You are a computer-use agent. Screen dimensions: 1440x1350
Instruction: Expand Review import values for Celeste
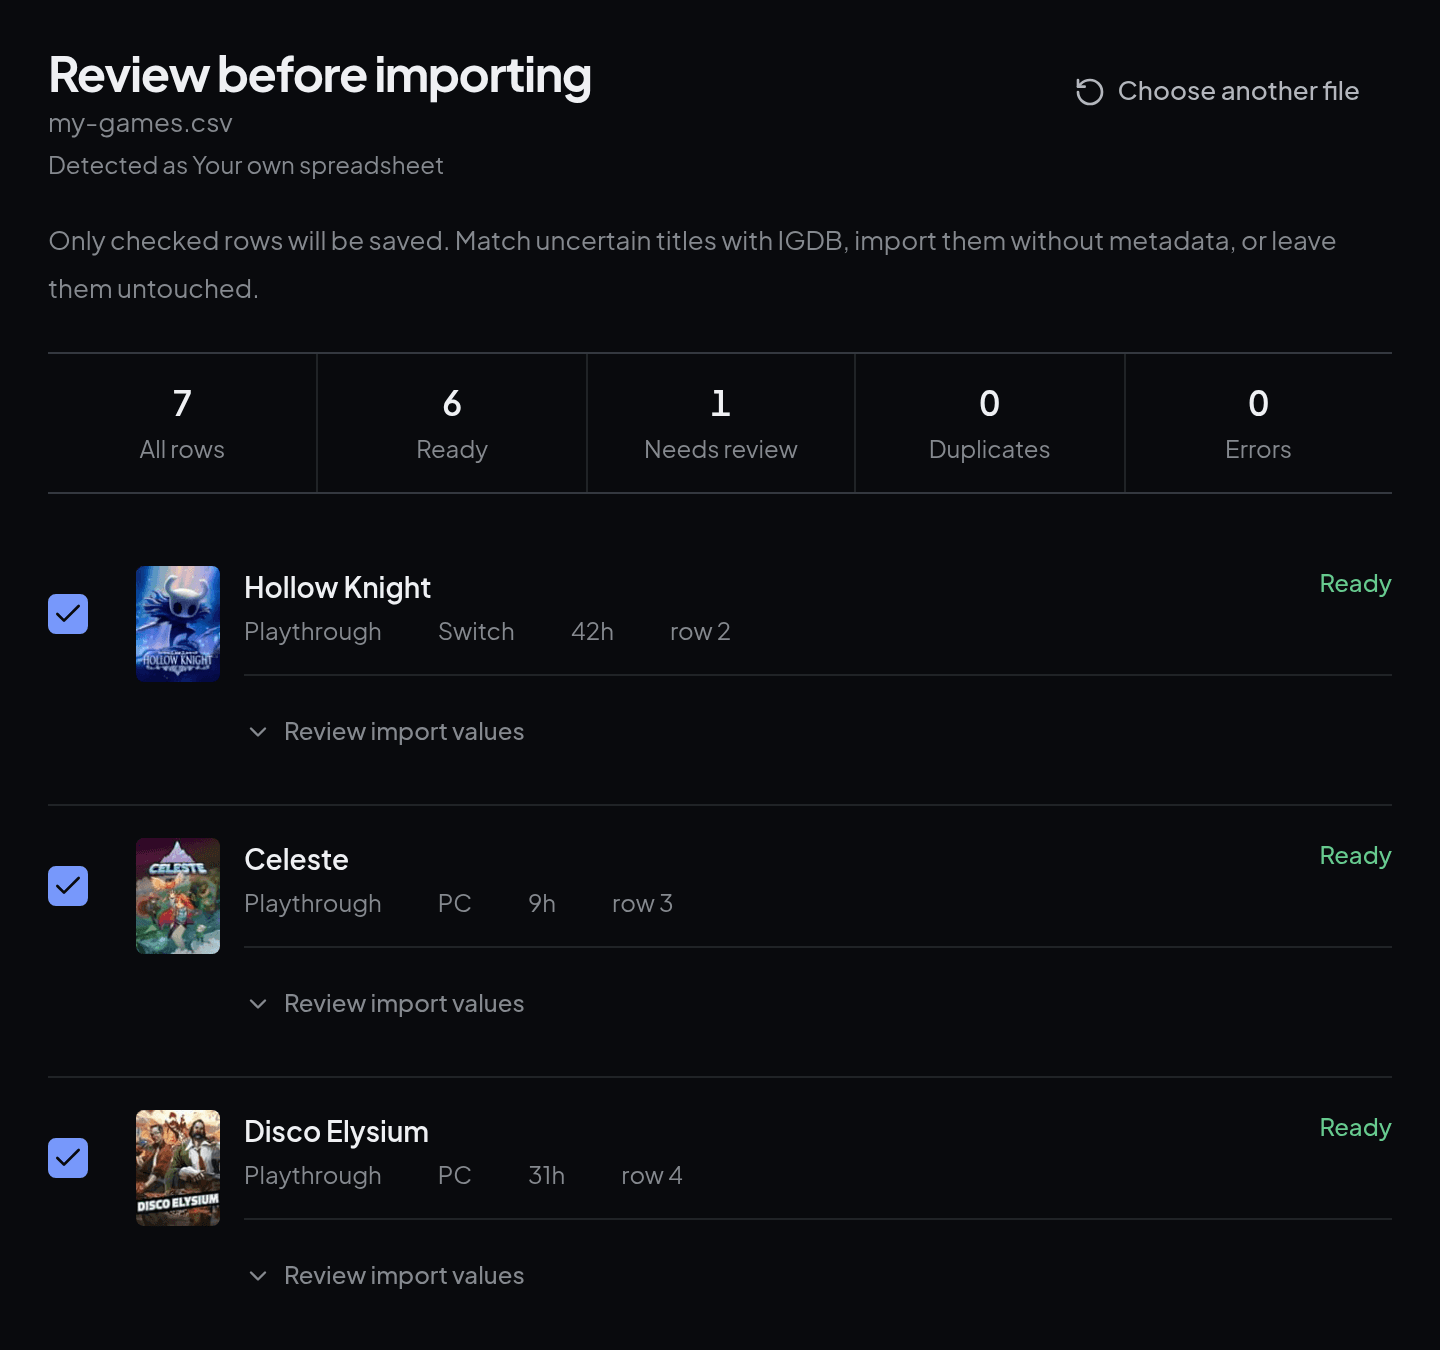point(386,1004)
